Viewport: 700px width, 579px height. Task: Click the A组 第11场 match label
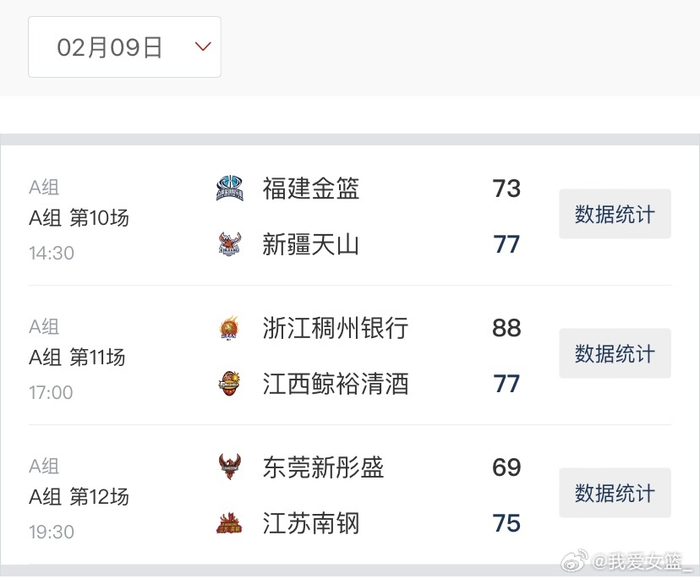[x=79, y=357]
